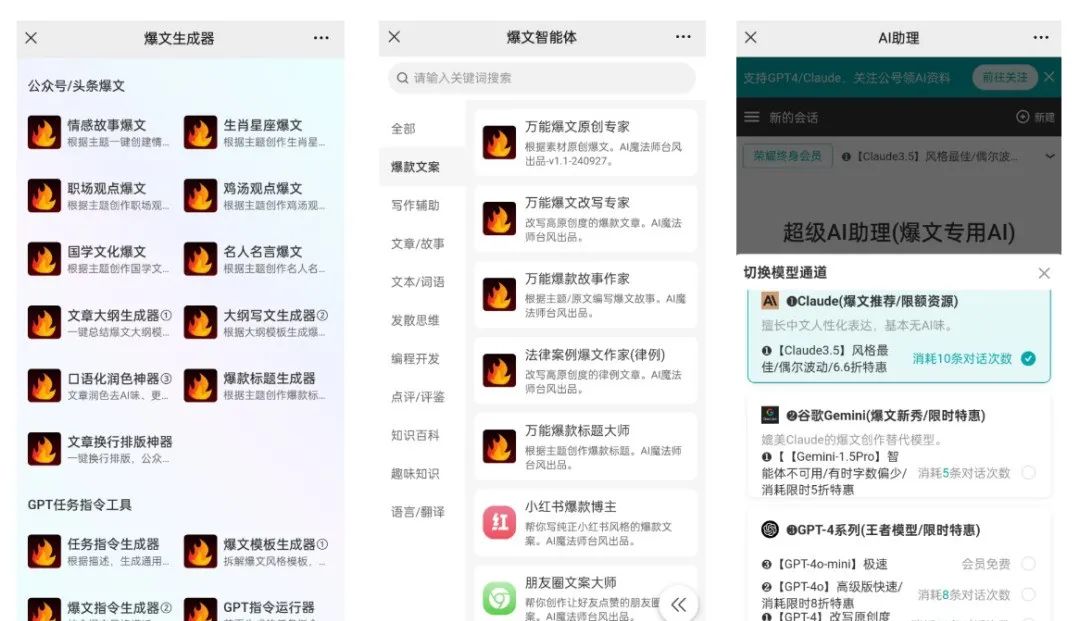Switch to 知识百科 category

click(x=415, y=435)
